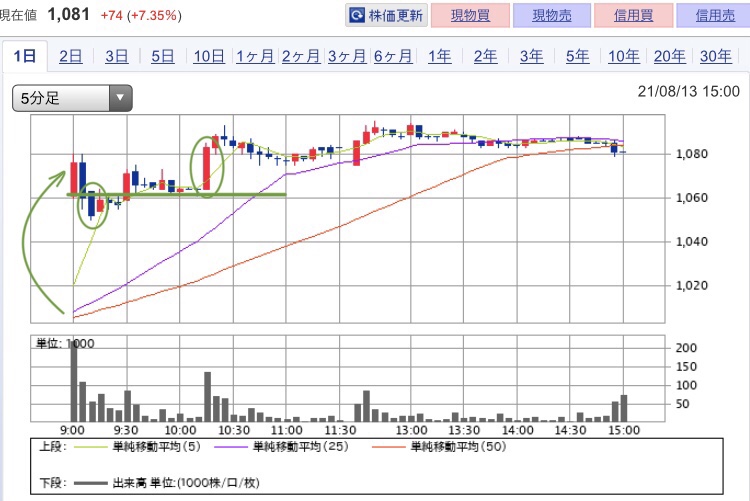
Task: Click the 9:00 time axis label
Action: [72, 430]
